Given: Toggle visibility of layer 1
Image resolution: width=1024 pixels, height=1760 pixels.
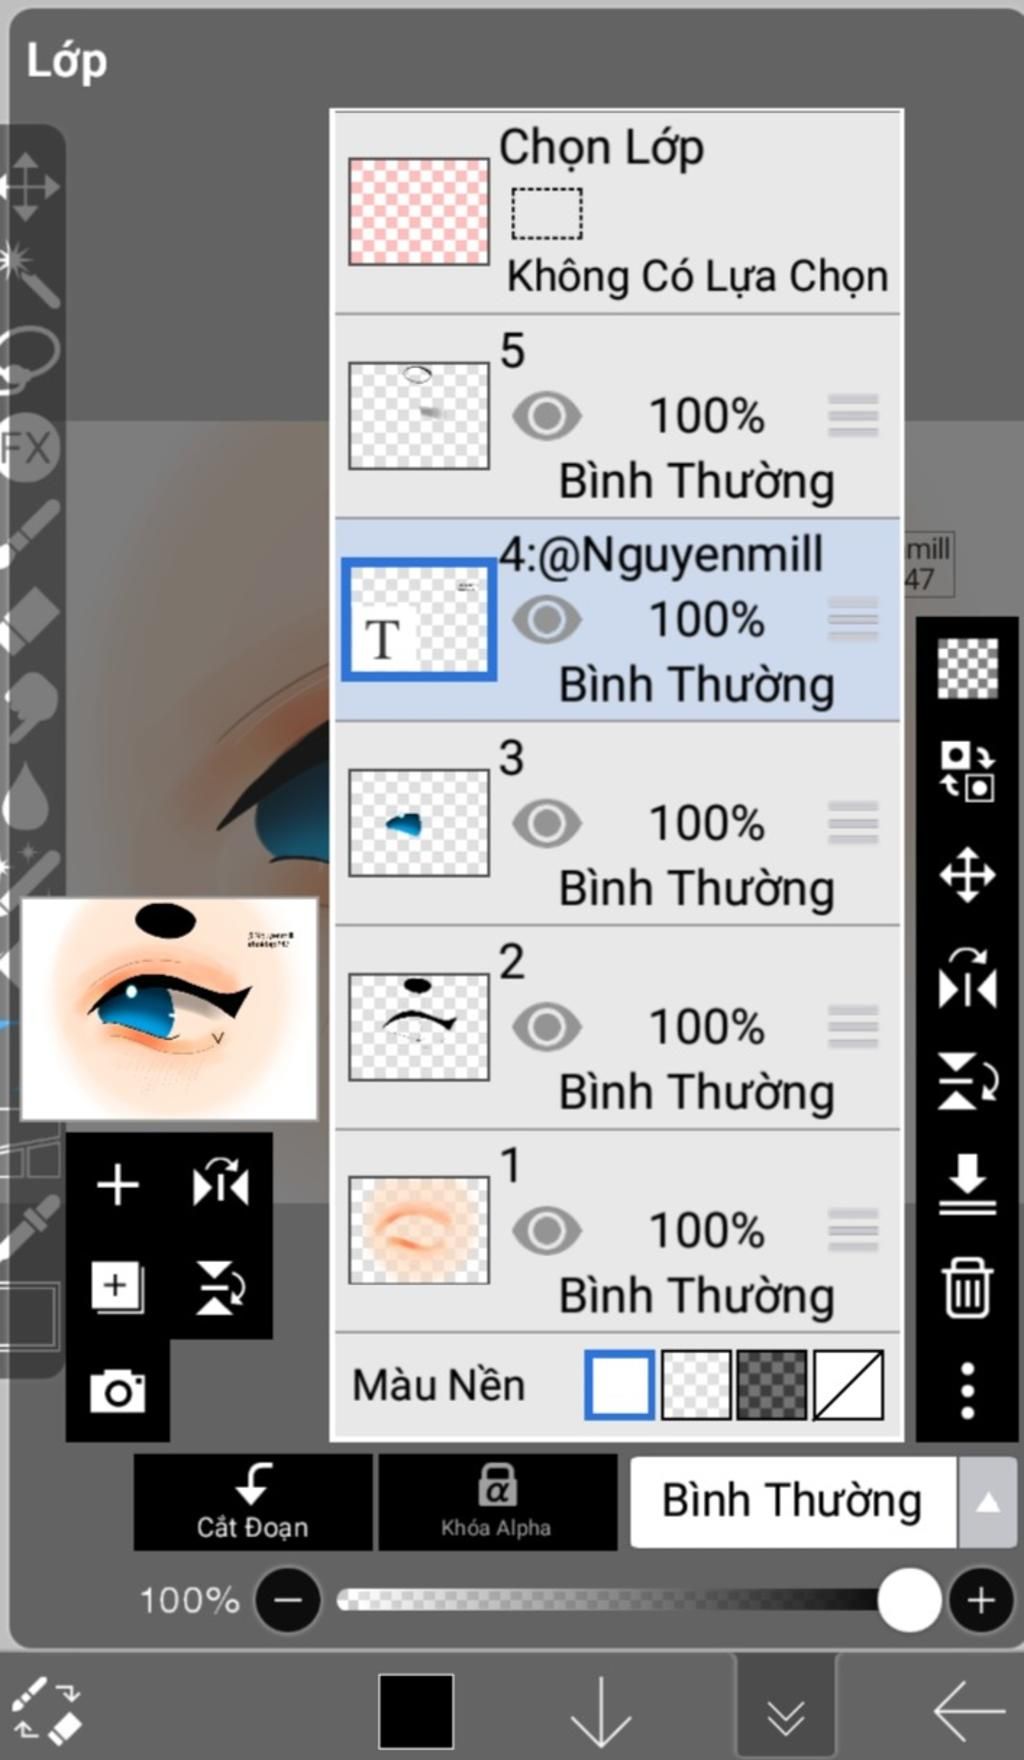Looking at the screenshot, I should pos(547,1230).
